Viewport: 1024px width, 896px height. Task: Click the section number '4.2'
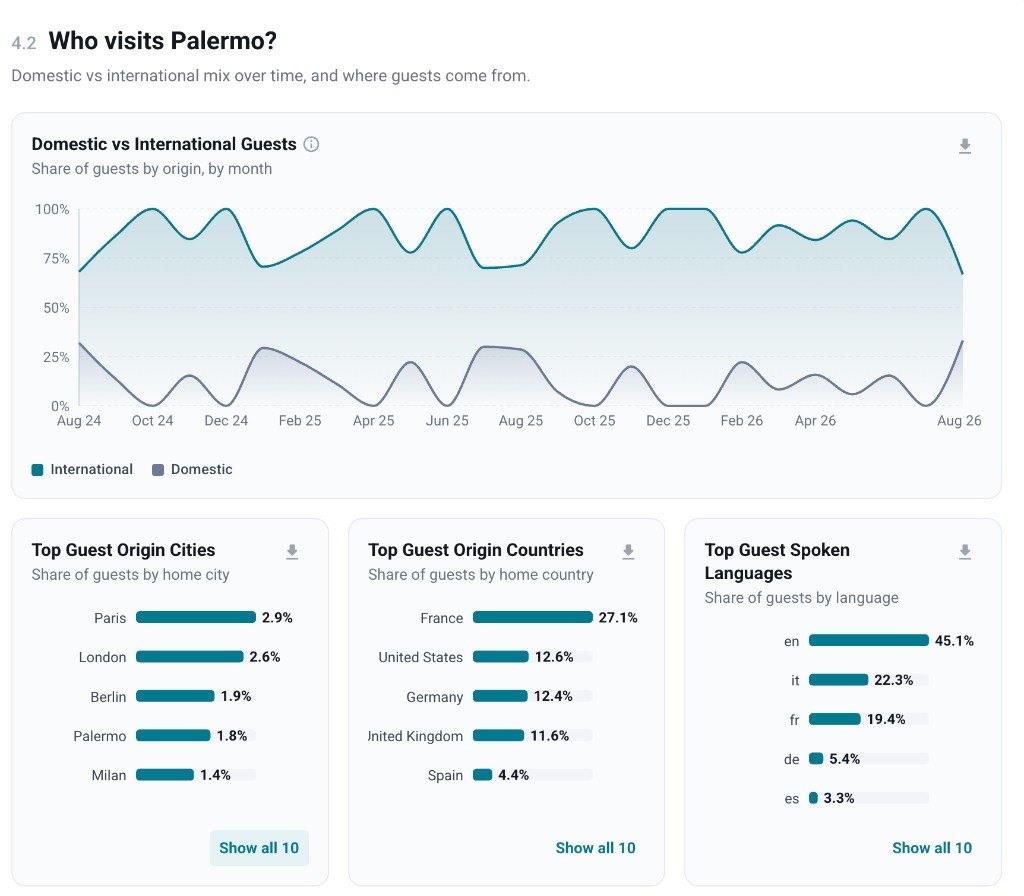click(24, 43)
